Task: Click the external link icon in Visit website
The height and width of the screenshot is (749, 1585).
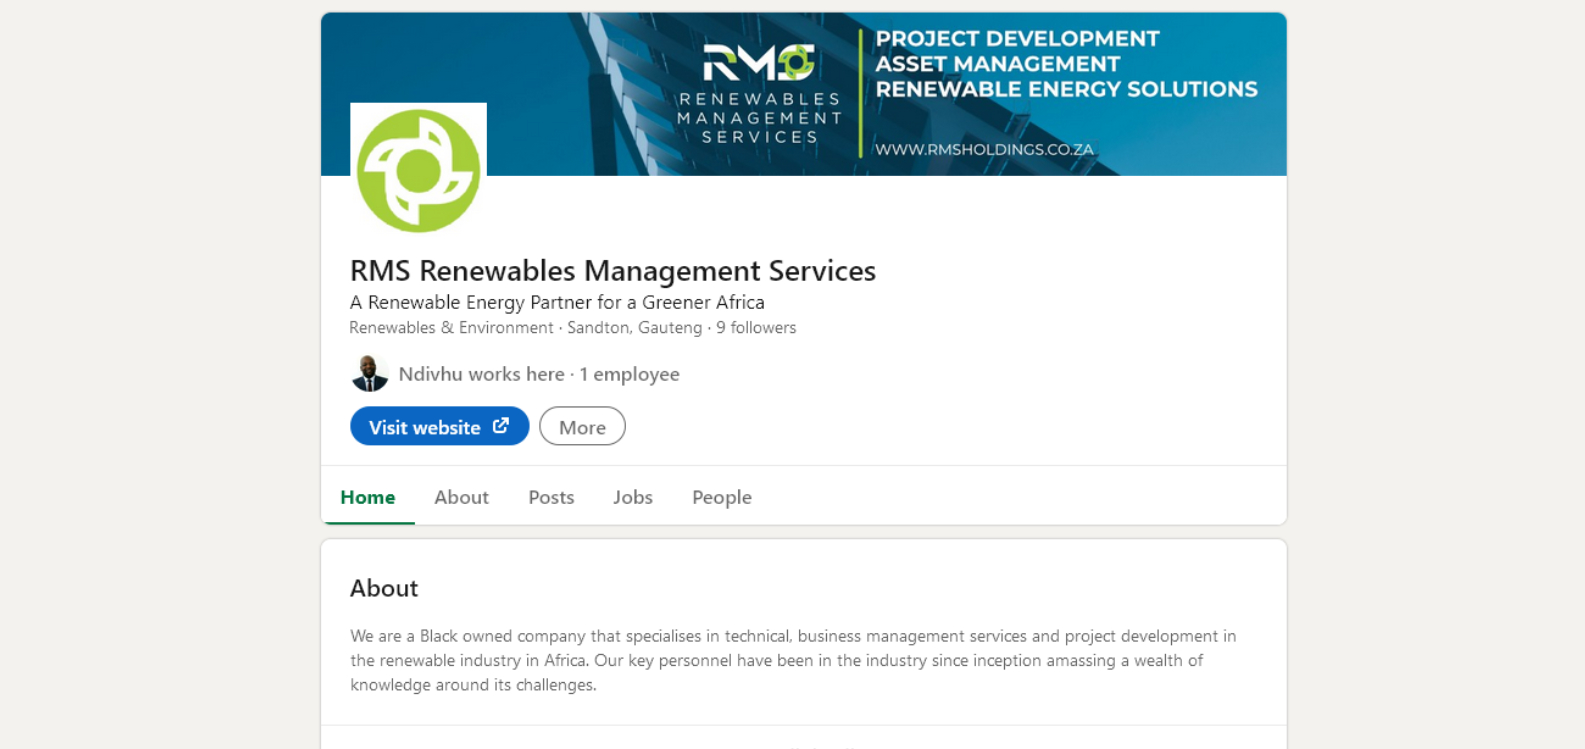Action: click(501, 426)
